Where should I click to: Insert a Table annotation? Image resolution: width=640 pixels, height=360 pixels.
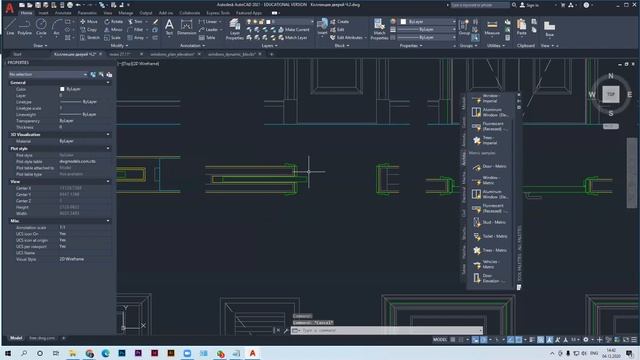pyautogui.click(x=207, y=38)
